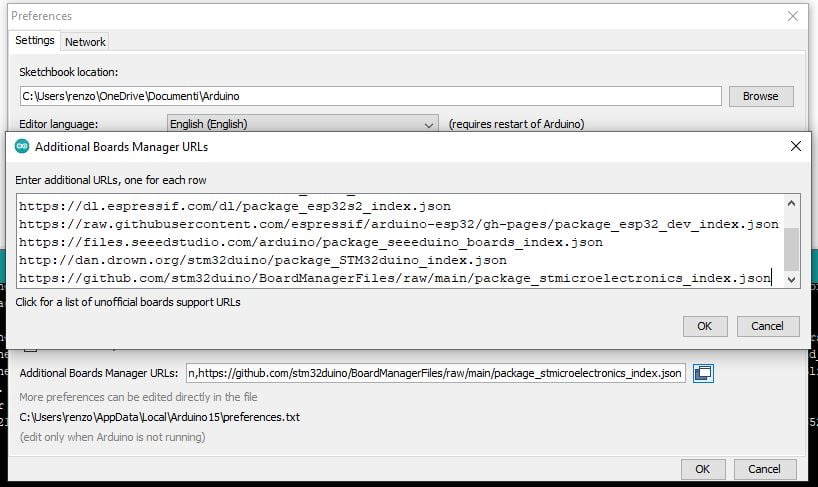Confirm the URLs dialog with OK

(x=705, y=326)
